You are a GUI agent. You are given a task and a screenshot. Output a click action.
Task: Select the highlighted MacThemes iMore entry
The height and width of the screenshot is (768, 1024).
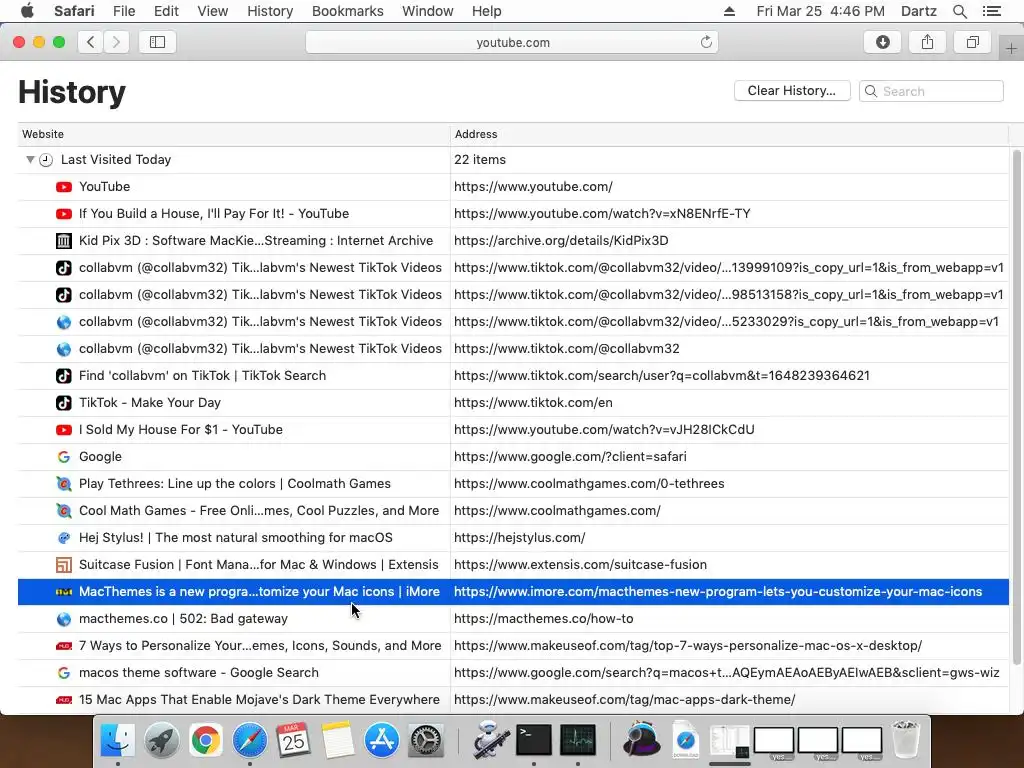(x=513, y=592)
